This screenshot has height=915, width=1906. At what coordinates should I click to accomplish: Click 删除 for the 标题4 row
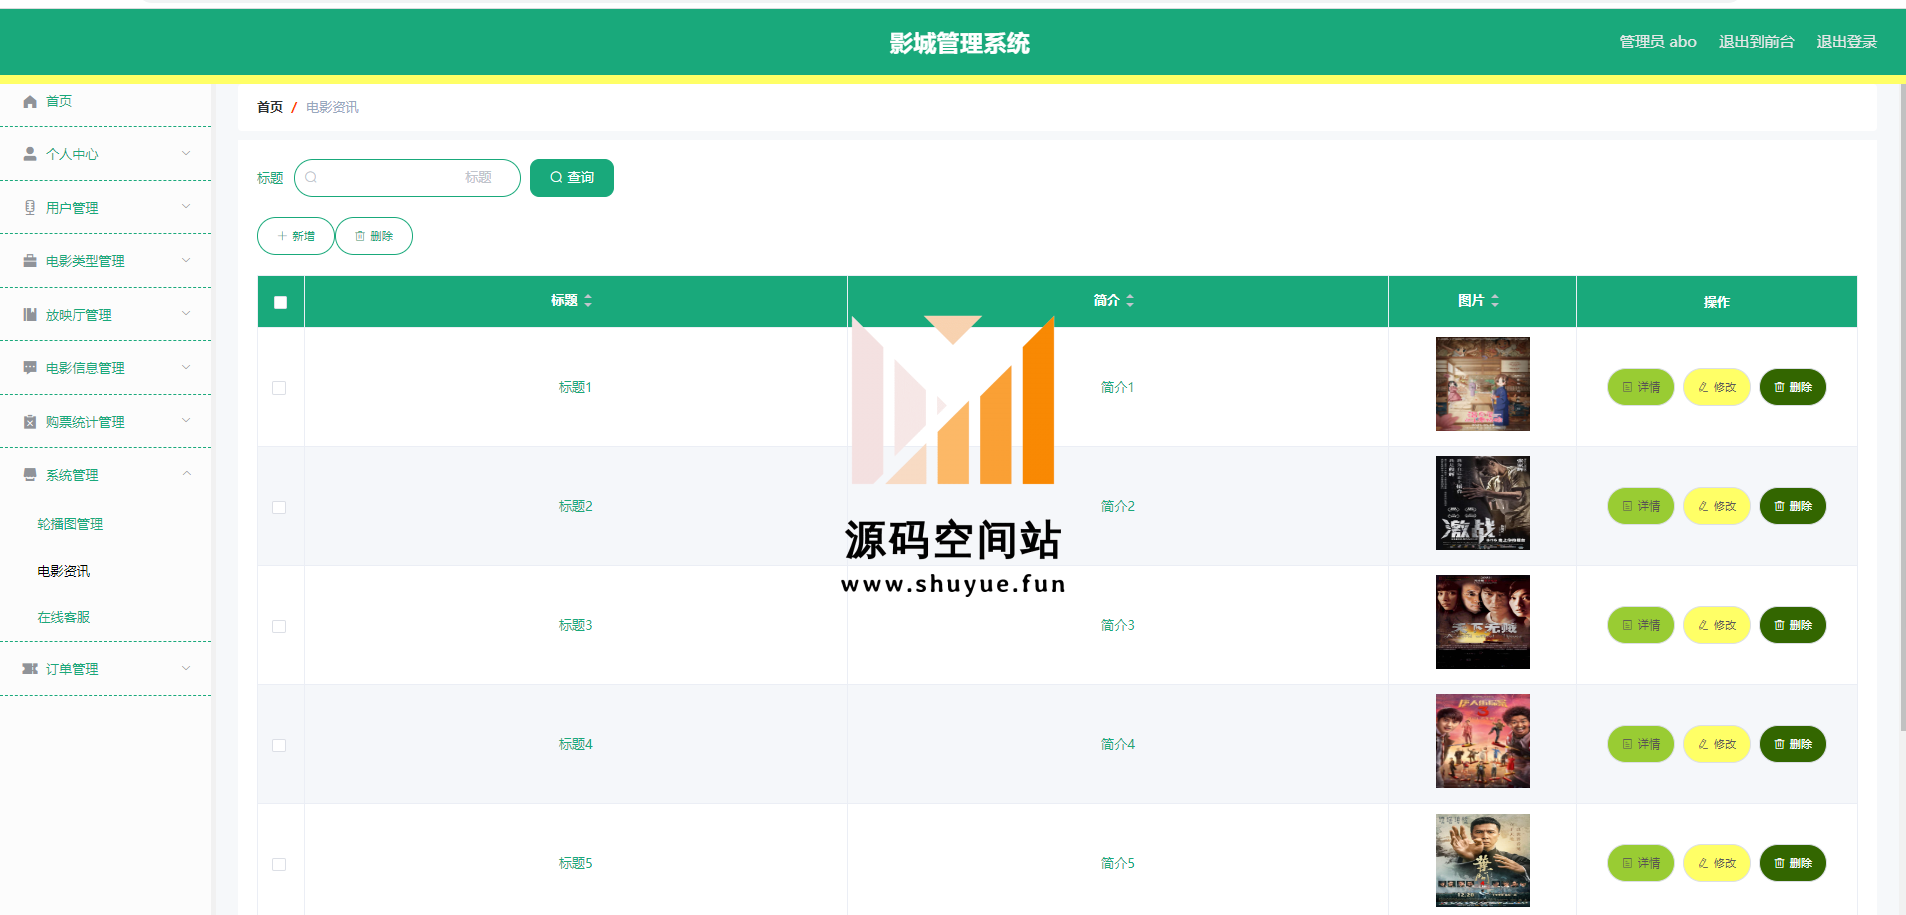click(1793, 744)
